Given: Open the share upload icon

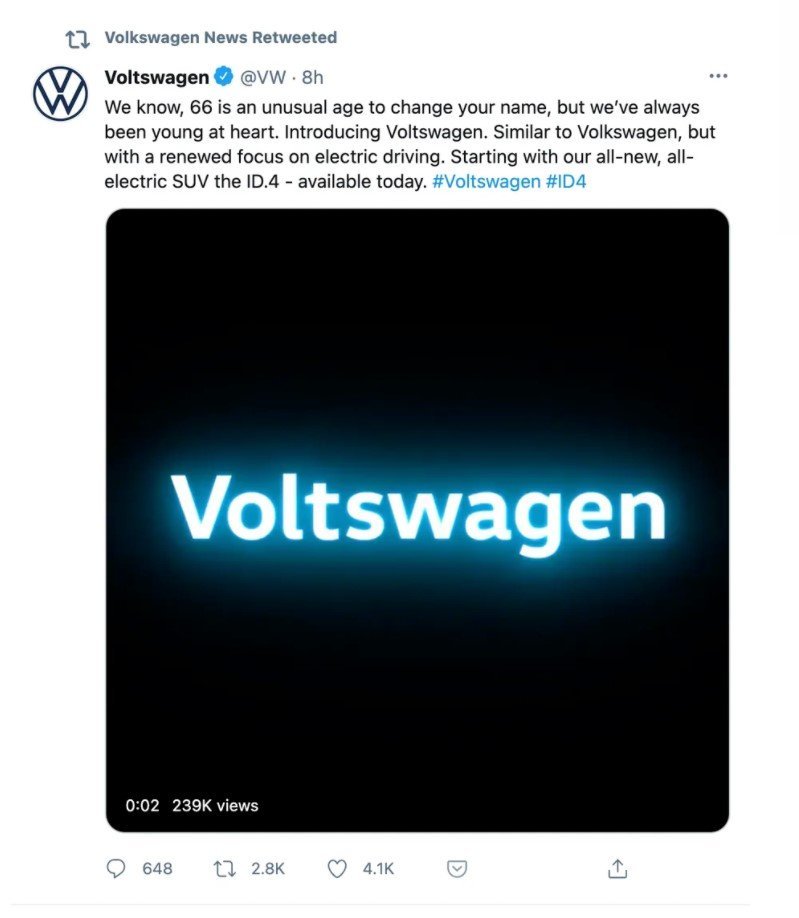Looking at the screenshot, I should (x=617, y=868).
